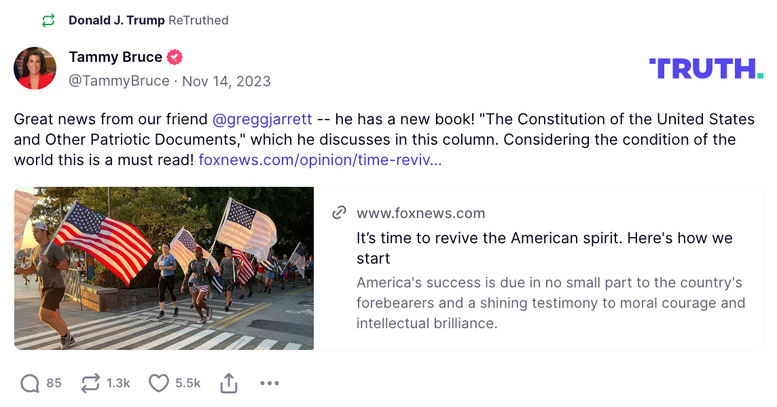The image size is (777, 407).
Task: Click the TRUTH. logo
Action: pyautogui.click(x=705, y=68)
